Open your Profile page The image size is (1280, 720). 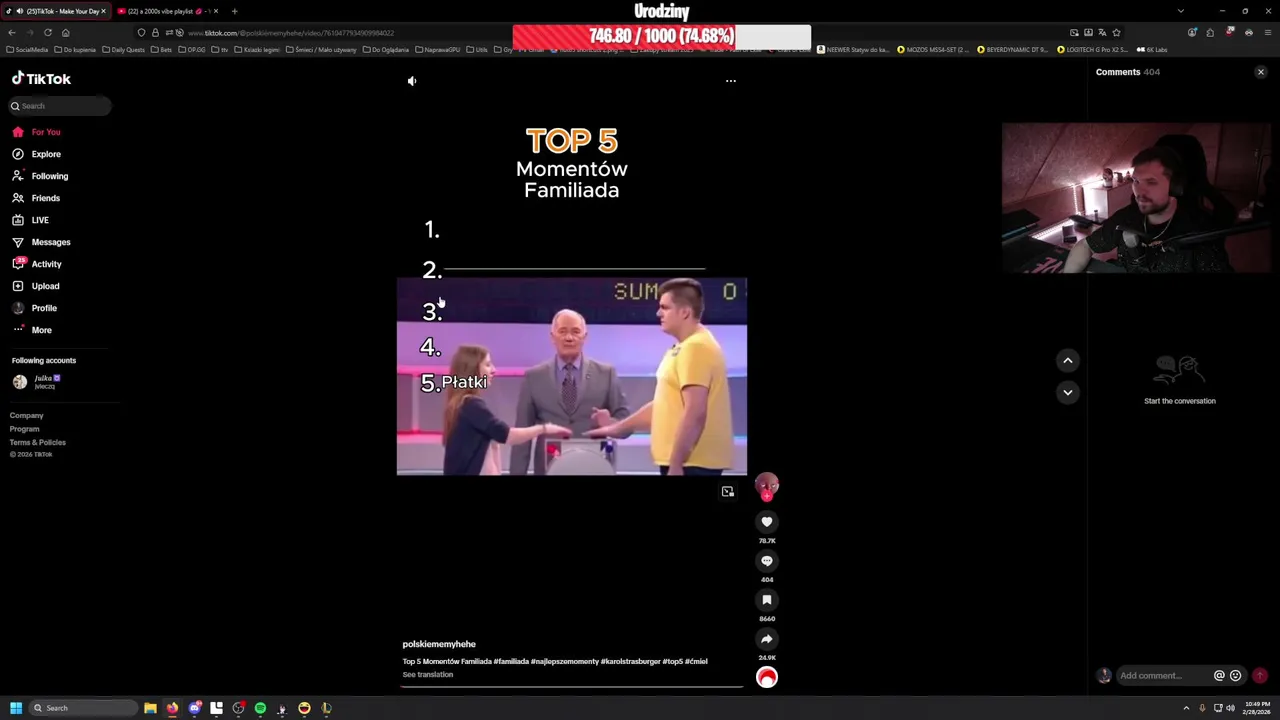[34, 308]
